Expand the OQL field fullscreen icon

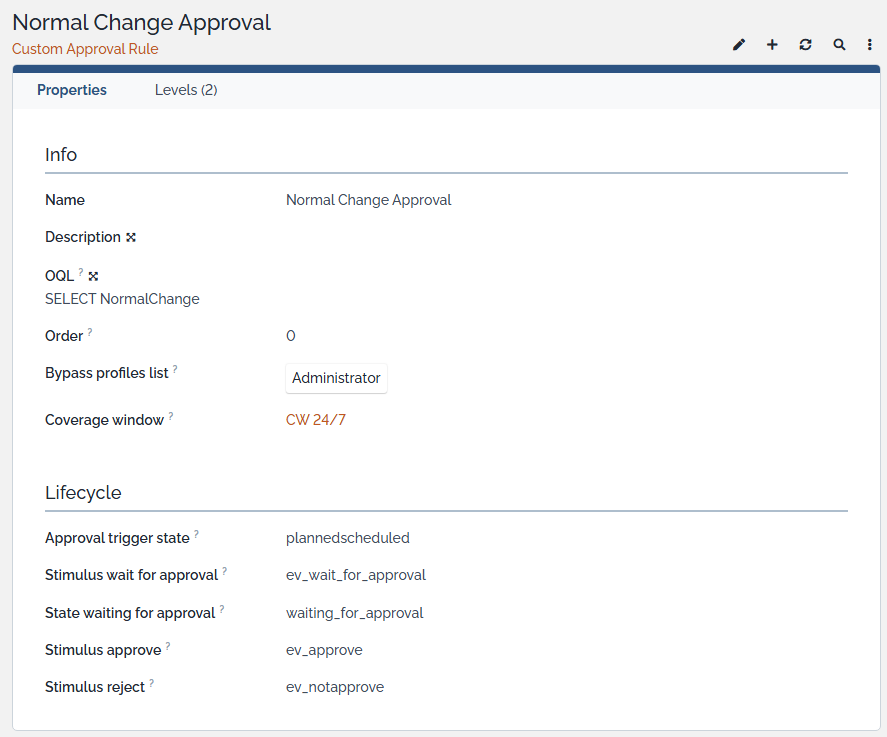pyautogui.click(x=94, y=276)
